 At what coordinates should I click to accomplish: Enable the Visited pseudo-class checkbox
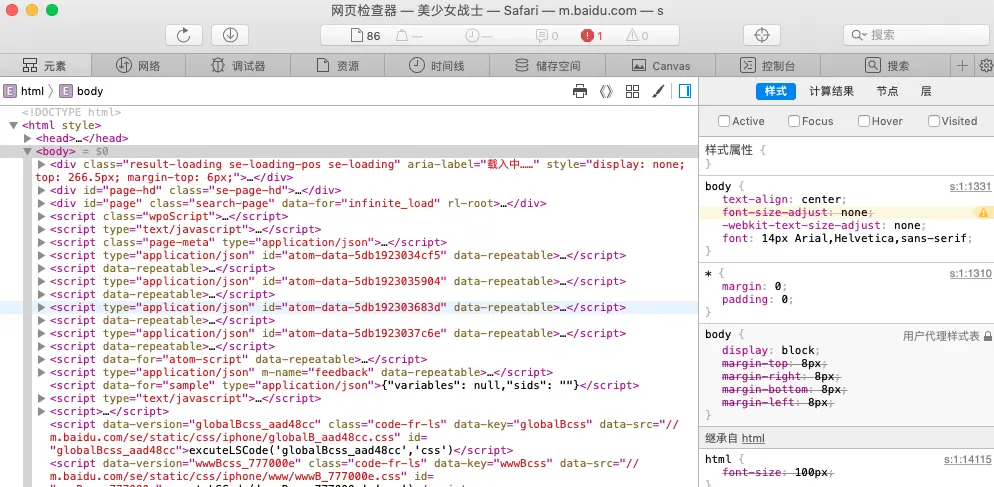[933, 121]
